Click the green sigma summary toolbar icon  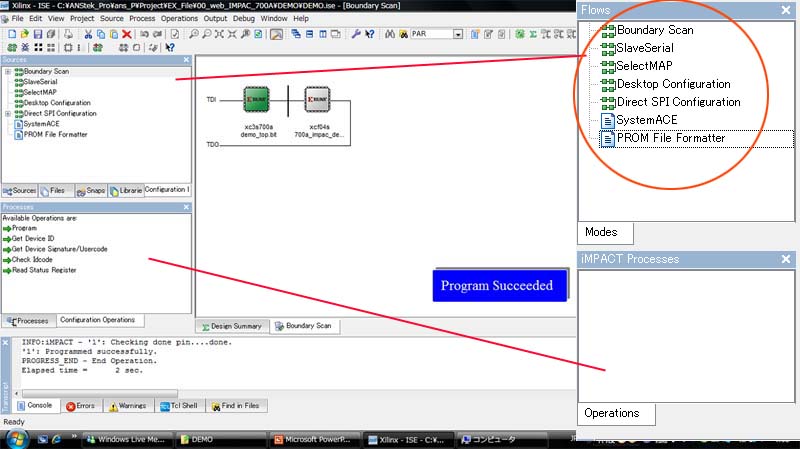click(533, 34)
